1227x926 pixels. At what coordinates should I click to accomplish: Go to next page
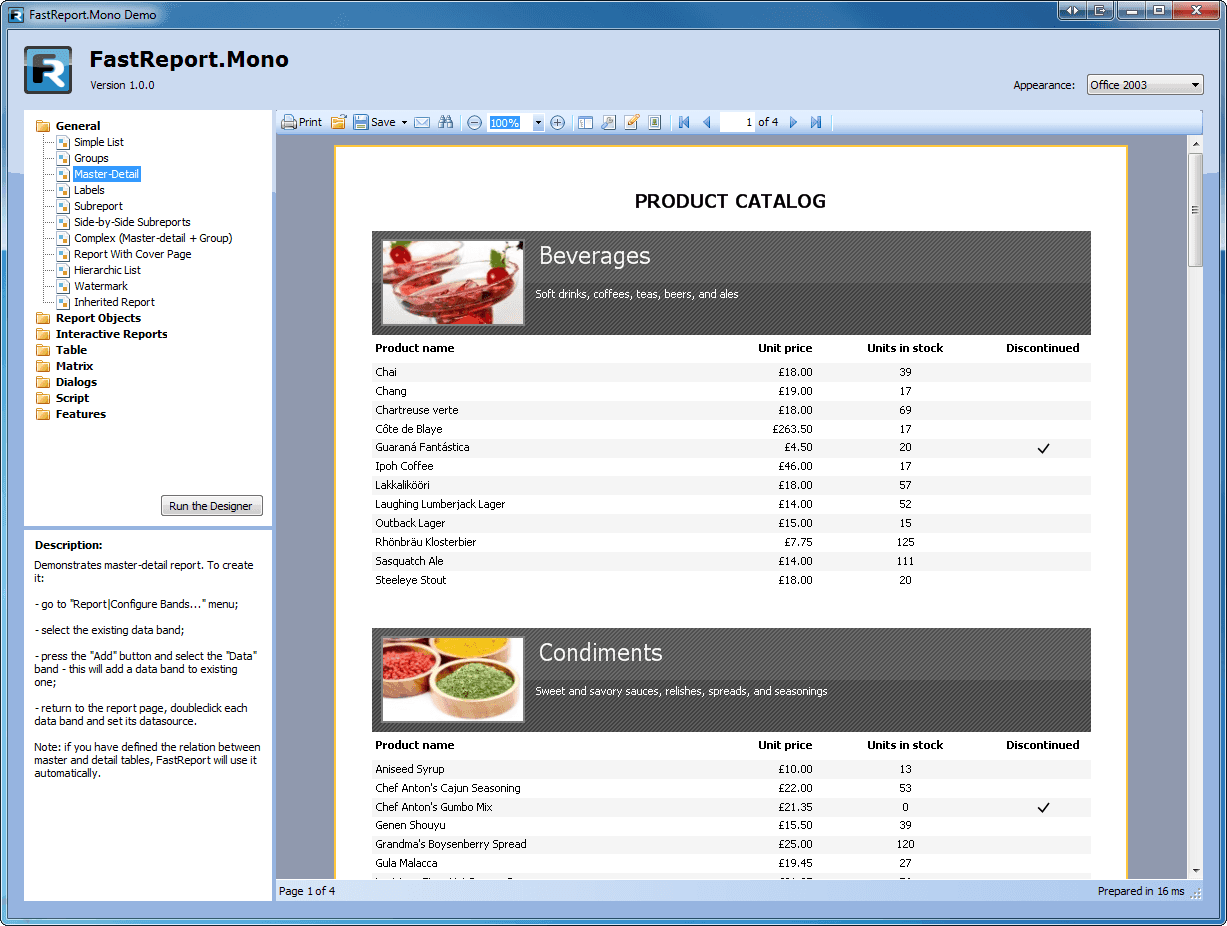point(794,122)
